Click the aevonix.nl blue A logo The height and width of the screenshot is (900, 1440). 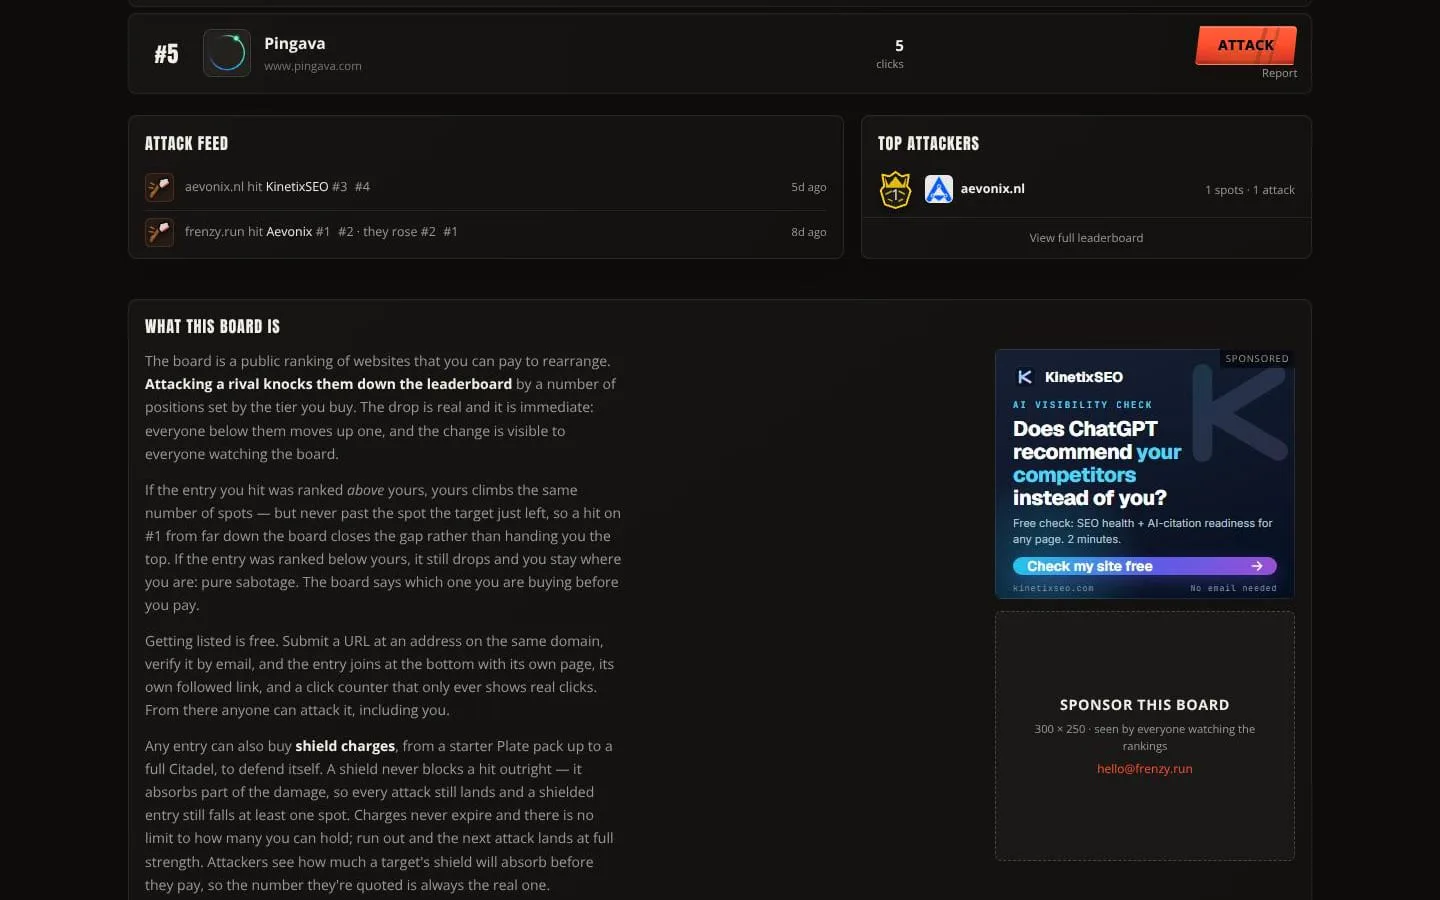[939, 189]
